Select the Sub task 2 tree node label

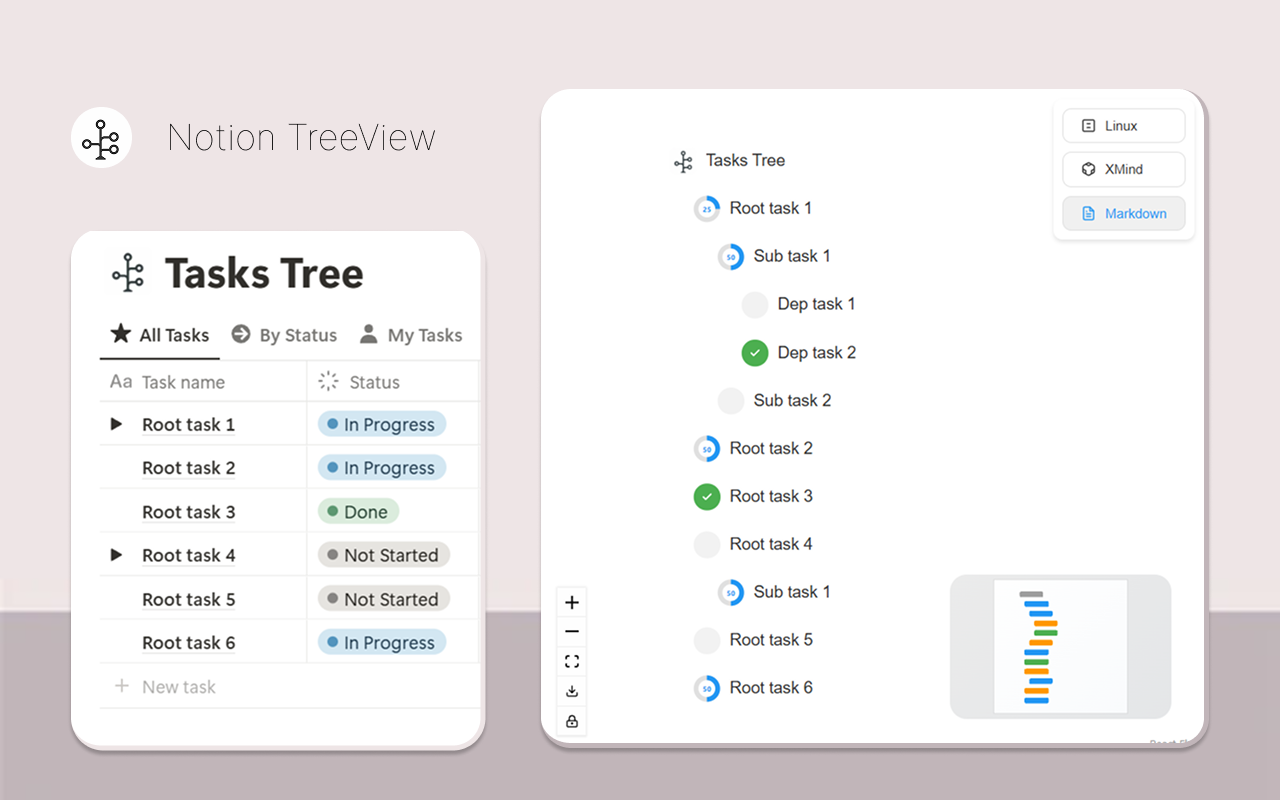point(792,400)
